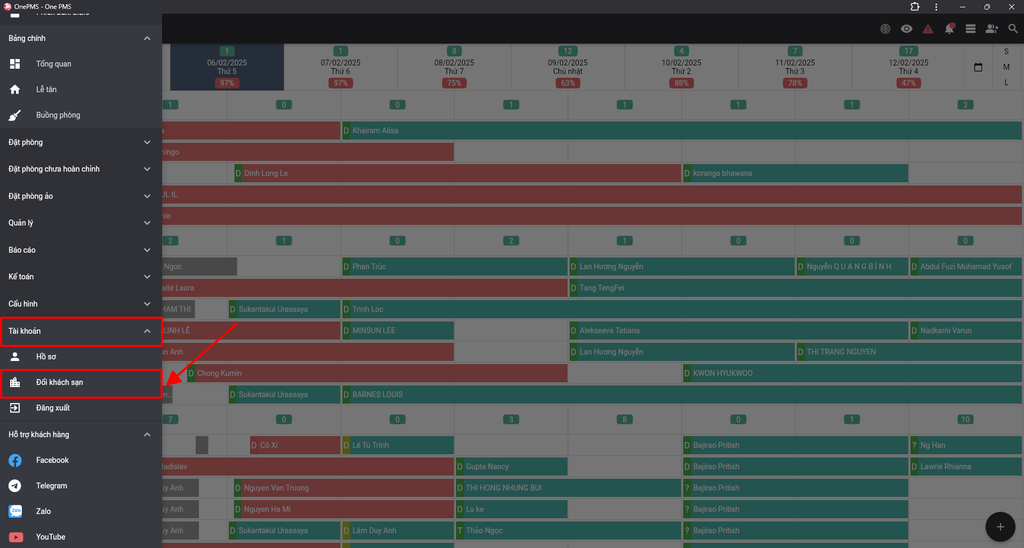Viewport: 1024px width, 548px height.
Task: Open Dinh Long Le booking
Action: point(457,173)
